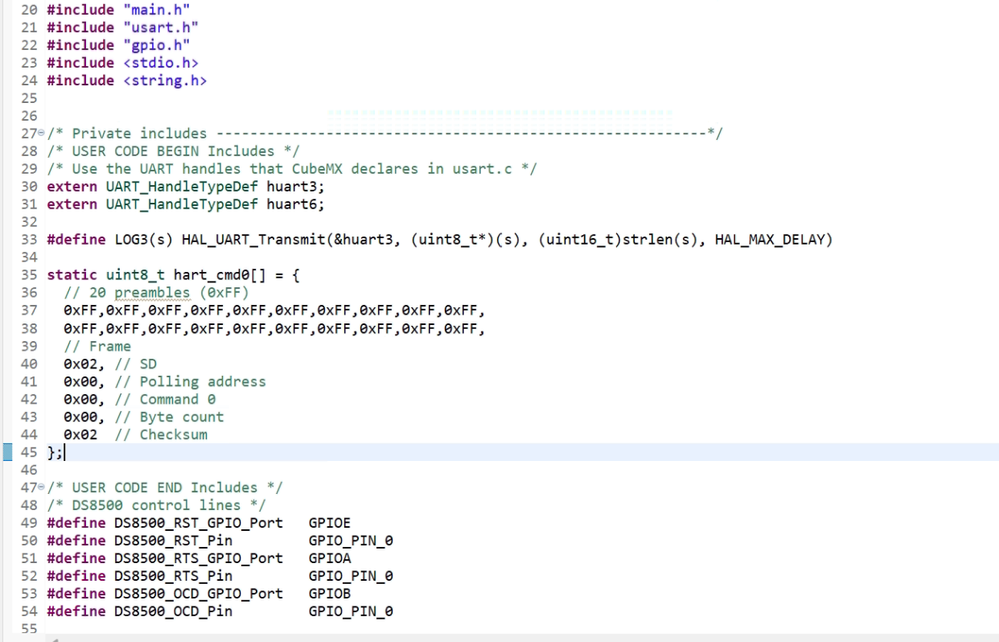Click the GPIOE value

coord(329,524)
